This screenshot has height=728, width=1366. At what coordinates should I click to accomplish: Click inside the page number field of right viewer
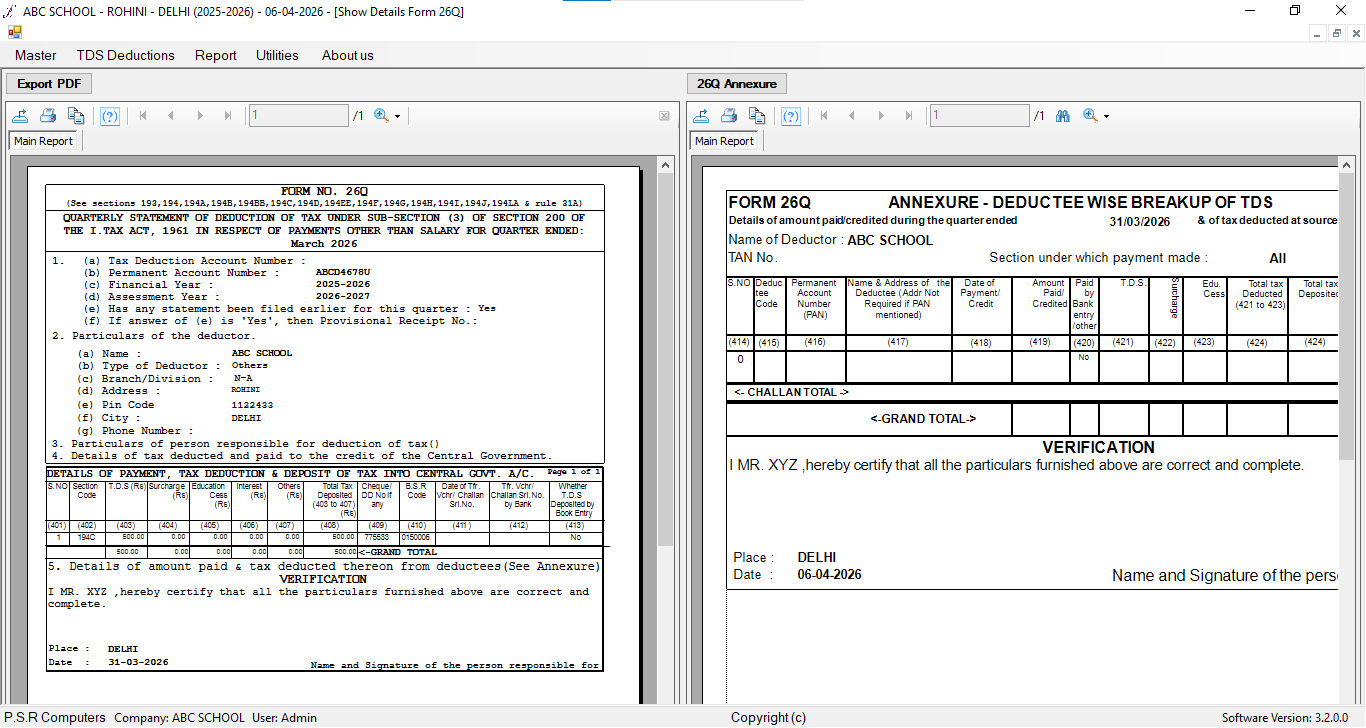978,115
